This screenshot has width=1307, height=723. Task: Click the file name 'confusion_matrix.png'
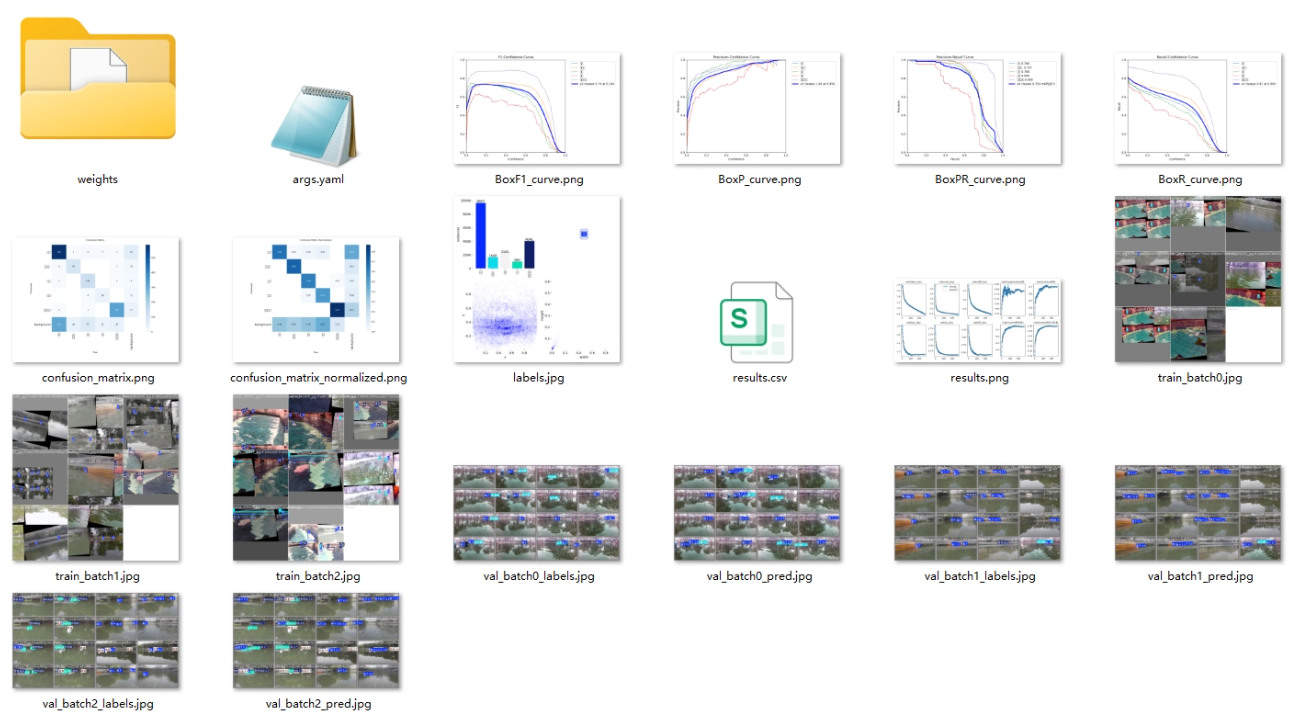97,378
